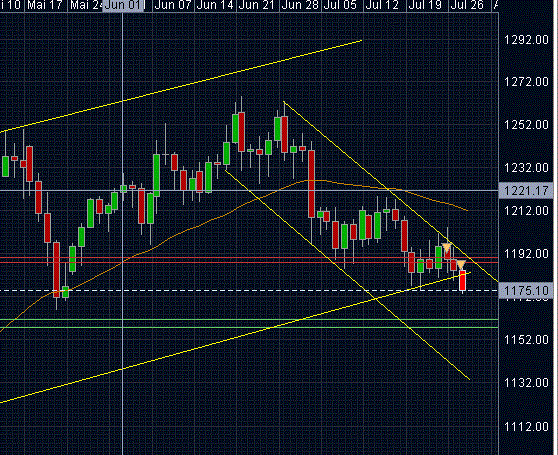Select the upper red horizontal resistance line
The height and width of the screenshot is (455, 558).
tap(249, 257)
